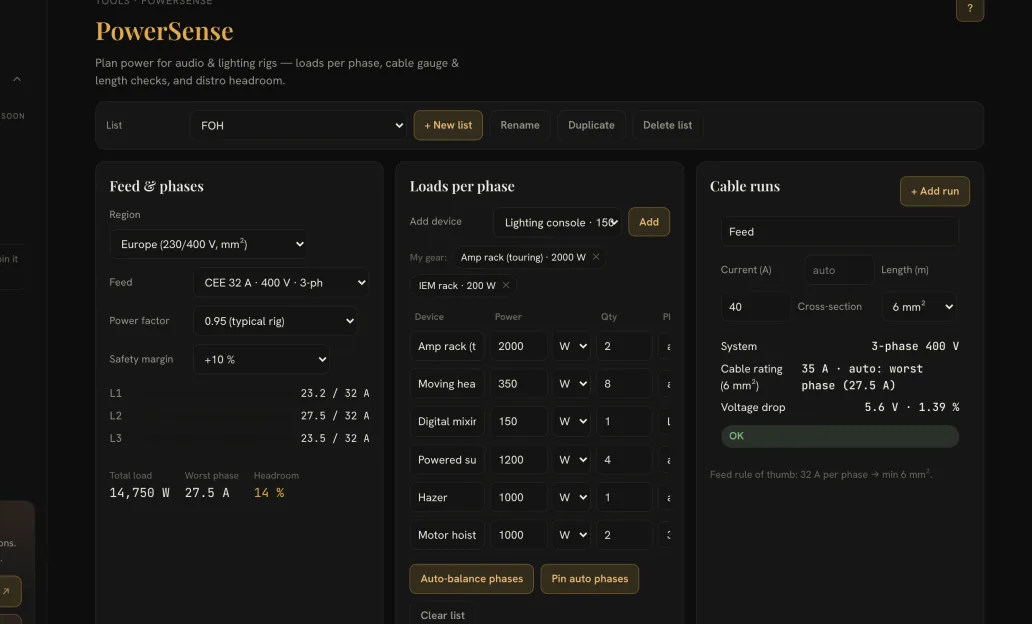Click the Feed rule of thumb note

(821, 474)
